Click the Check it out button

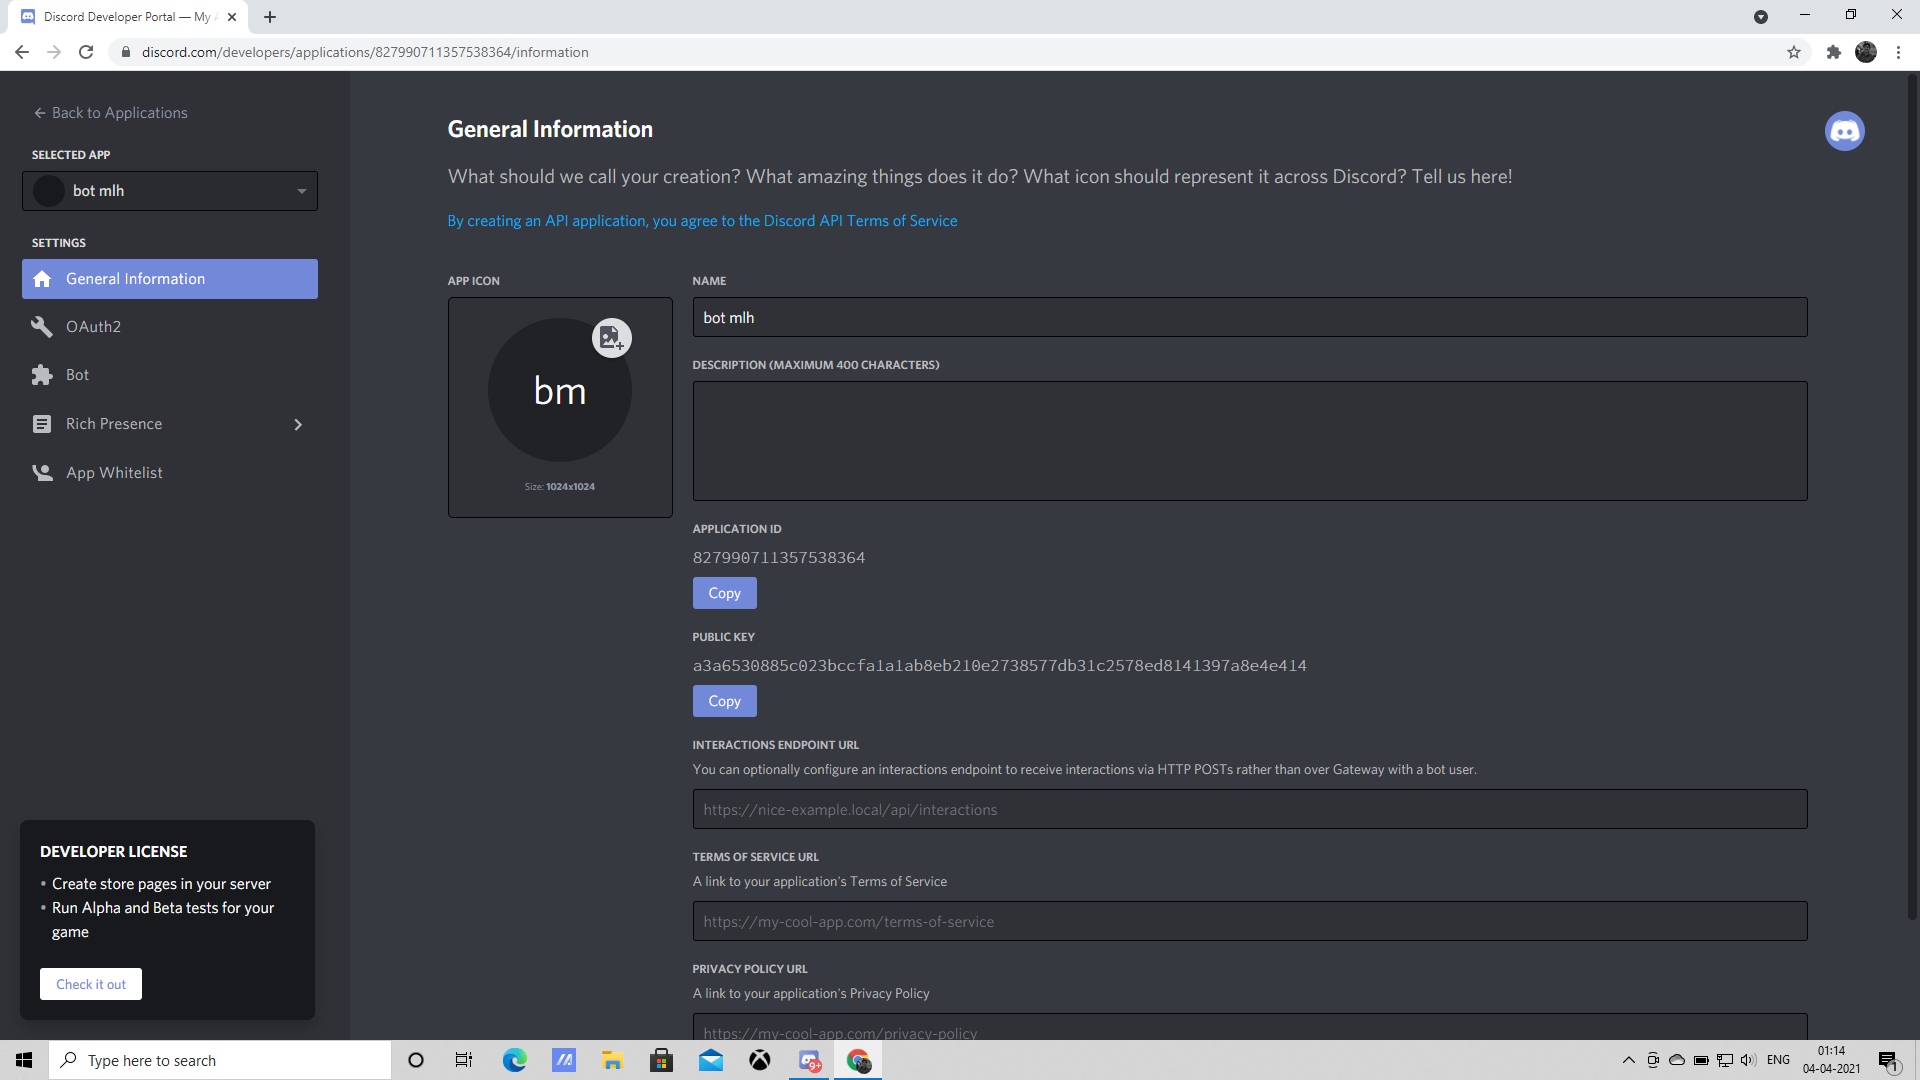(x=91, y=984)
